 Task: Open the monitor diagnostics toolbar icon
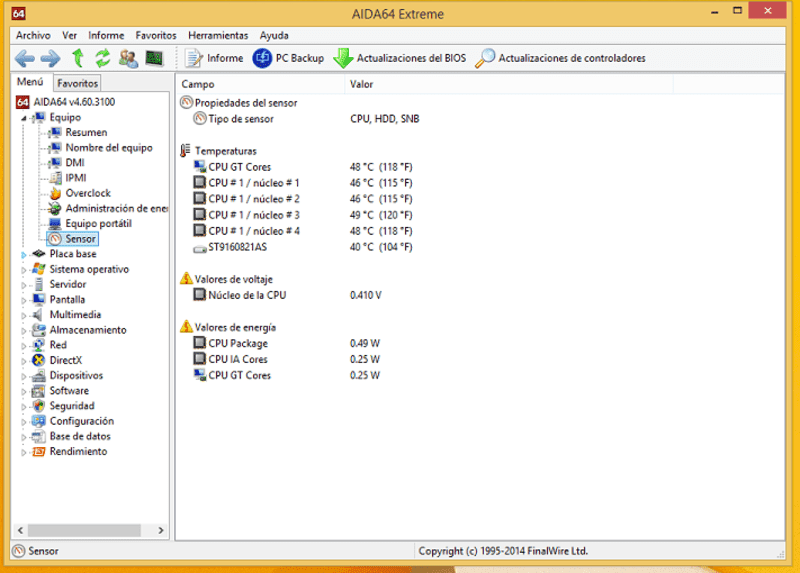(154, 58)
